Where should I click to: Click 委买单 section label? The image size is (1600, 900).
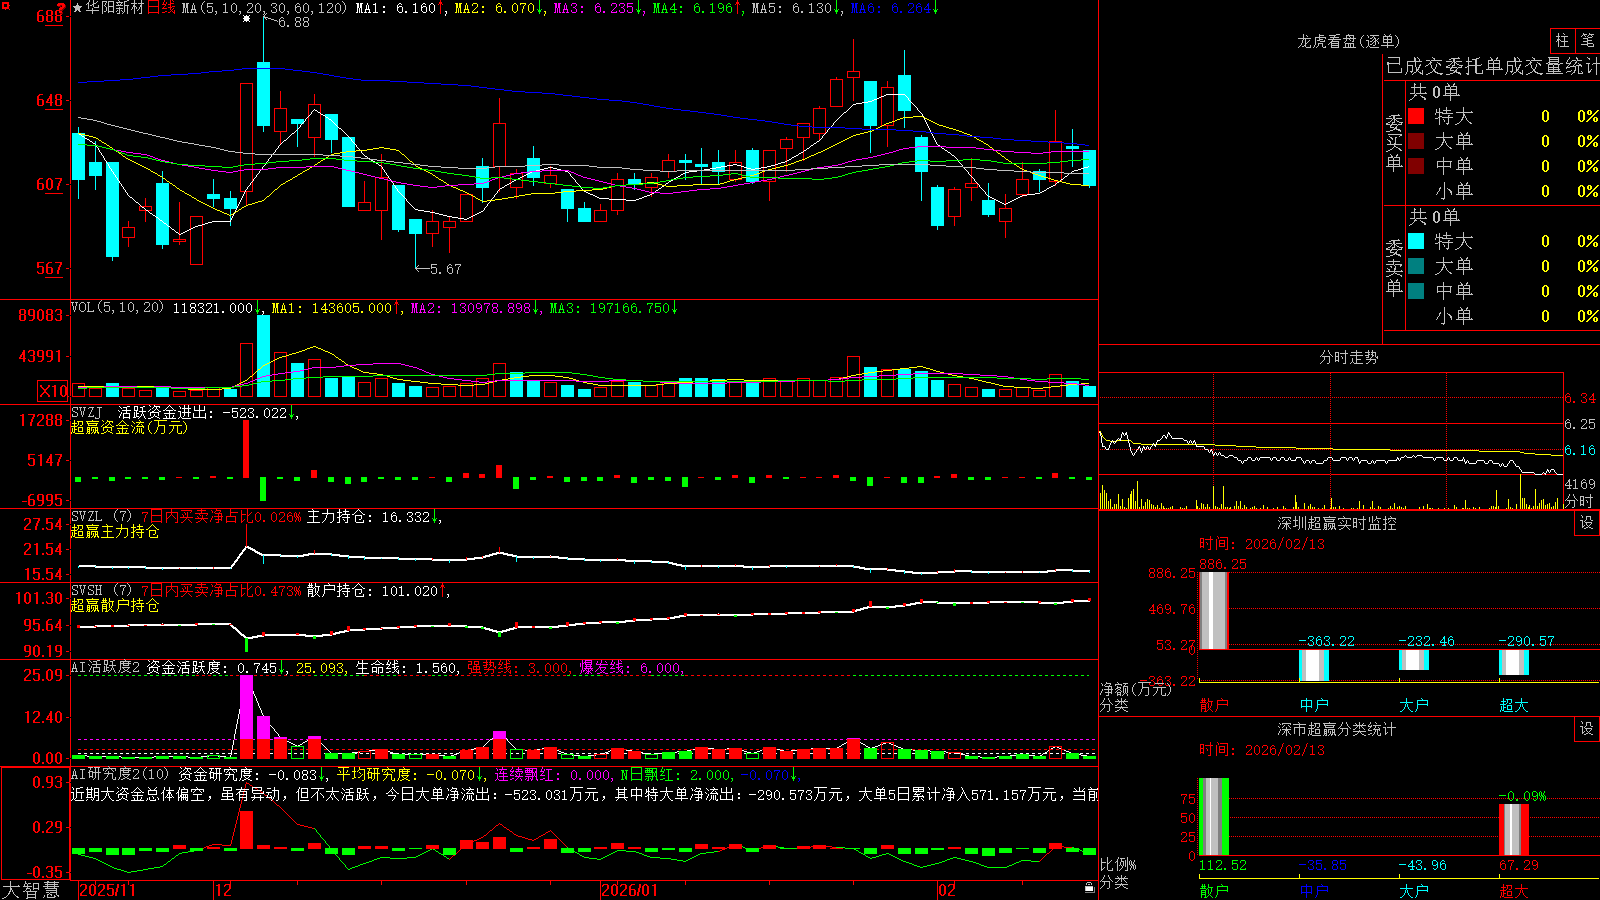click(1394, 142)
